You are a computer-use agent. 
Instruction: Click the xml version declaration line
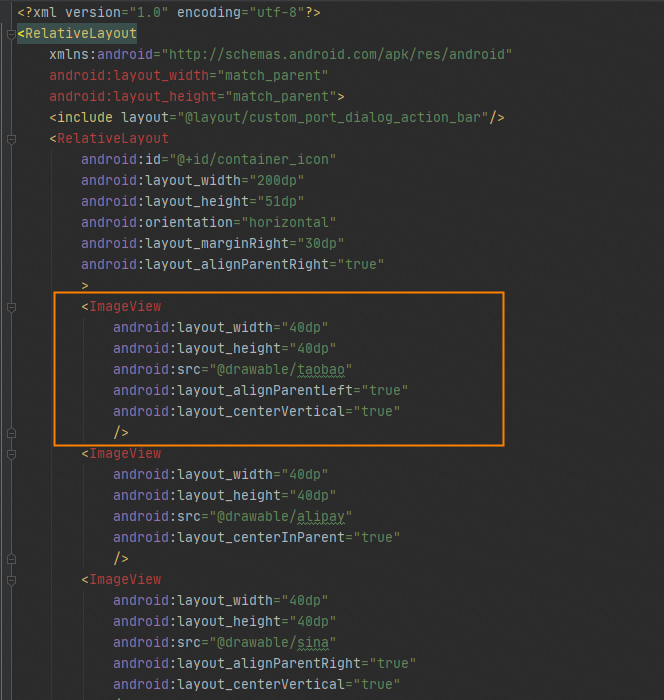[x=169, y=12]
